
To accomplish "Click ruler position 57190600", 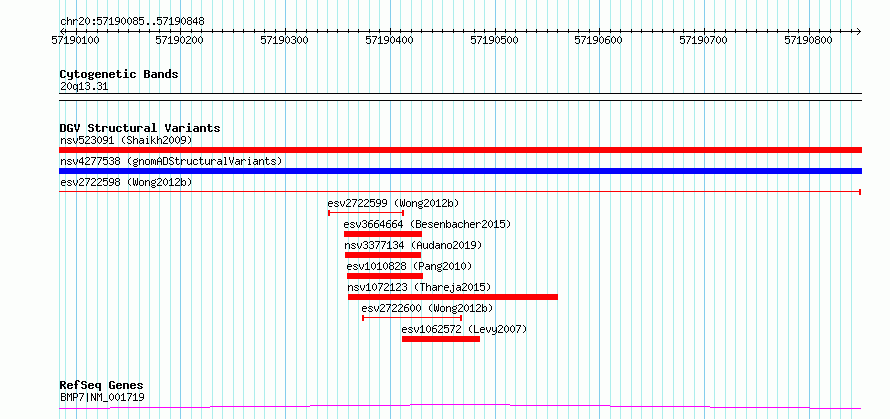I will tap(600, 40).
